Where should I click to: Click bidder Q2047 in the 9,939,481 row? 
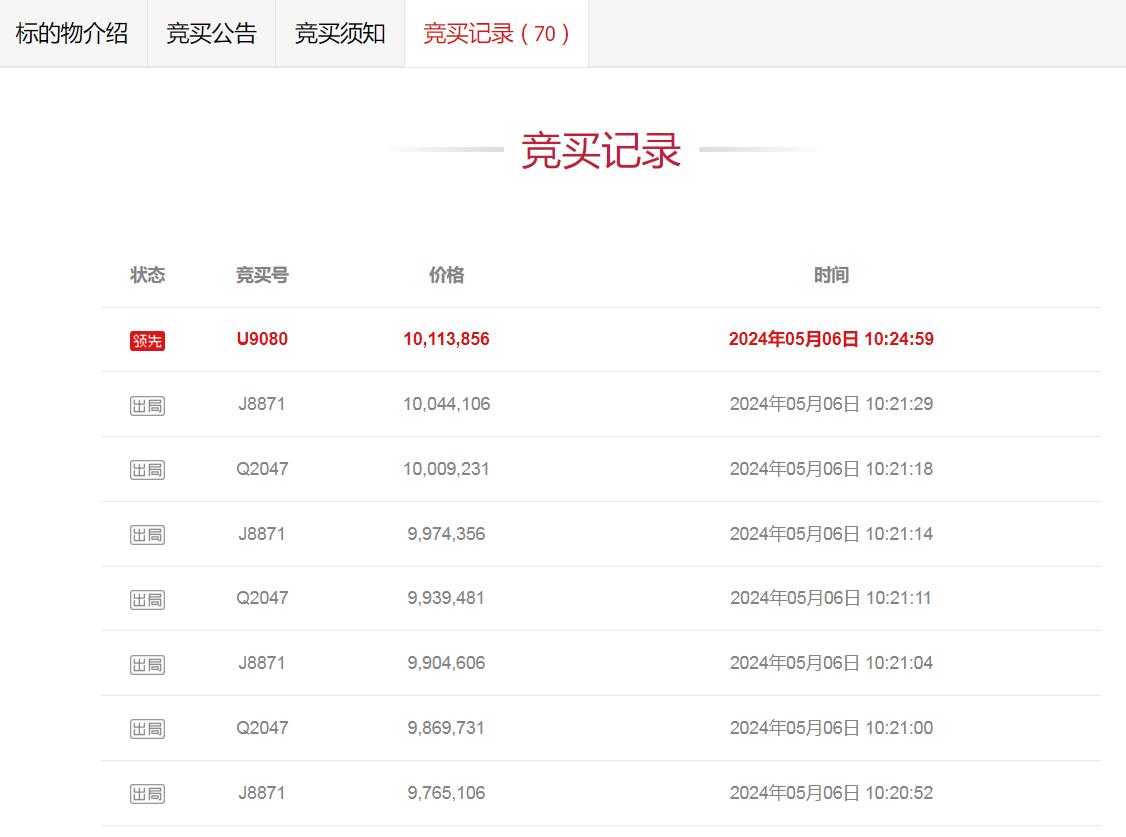tap(262, 598)
